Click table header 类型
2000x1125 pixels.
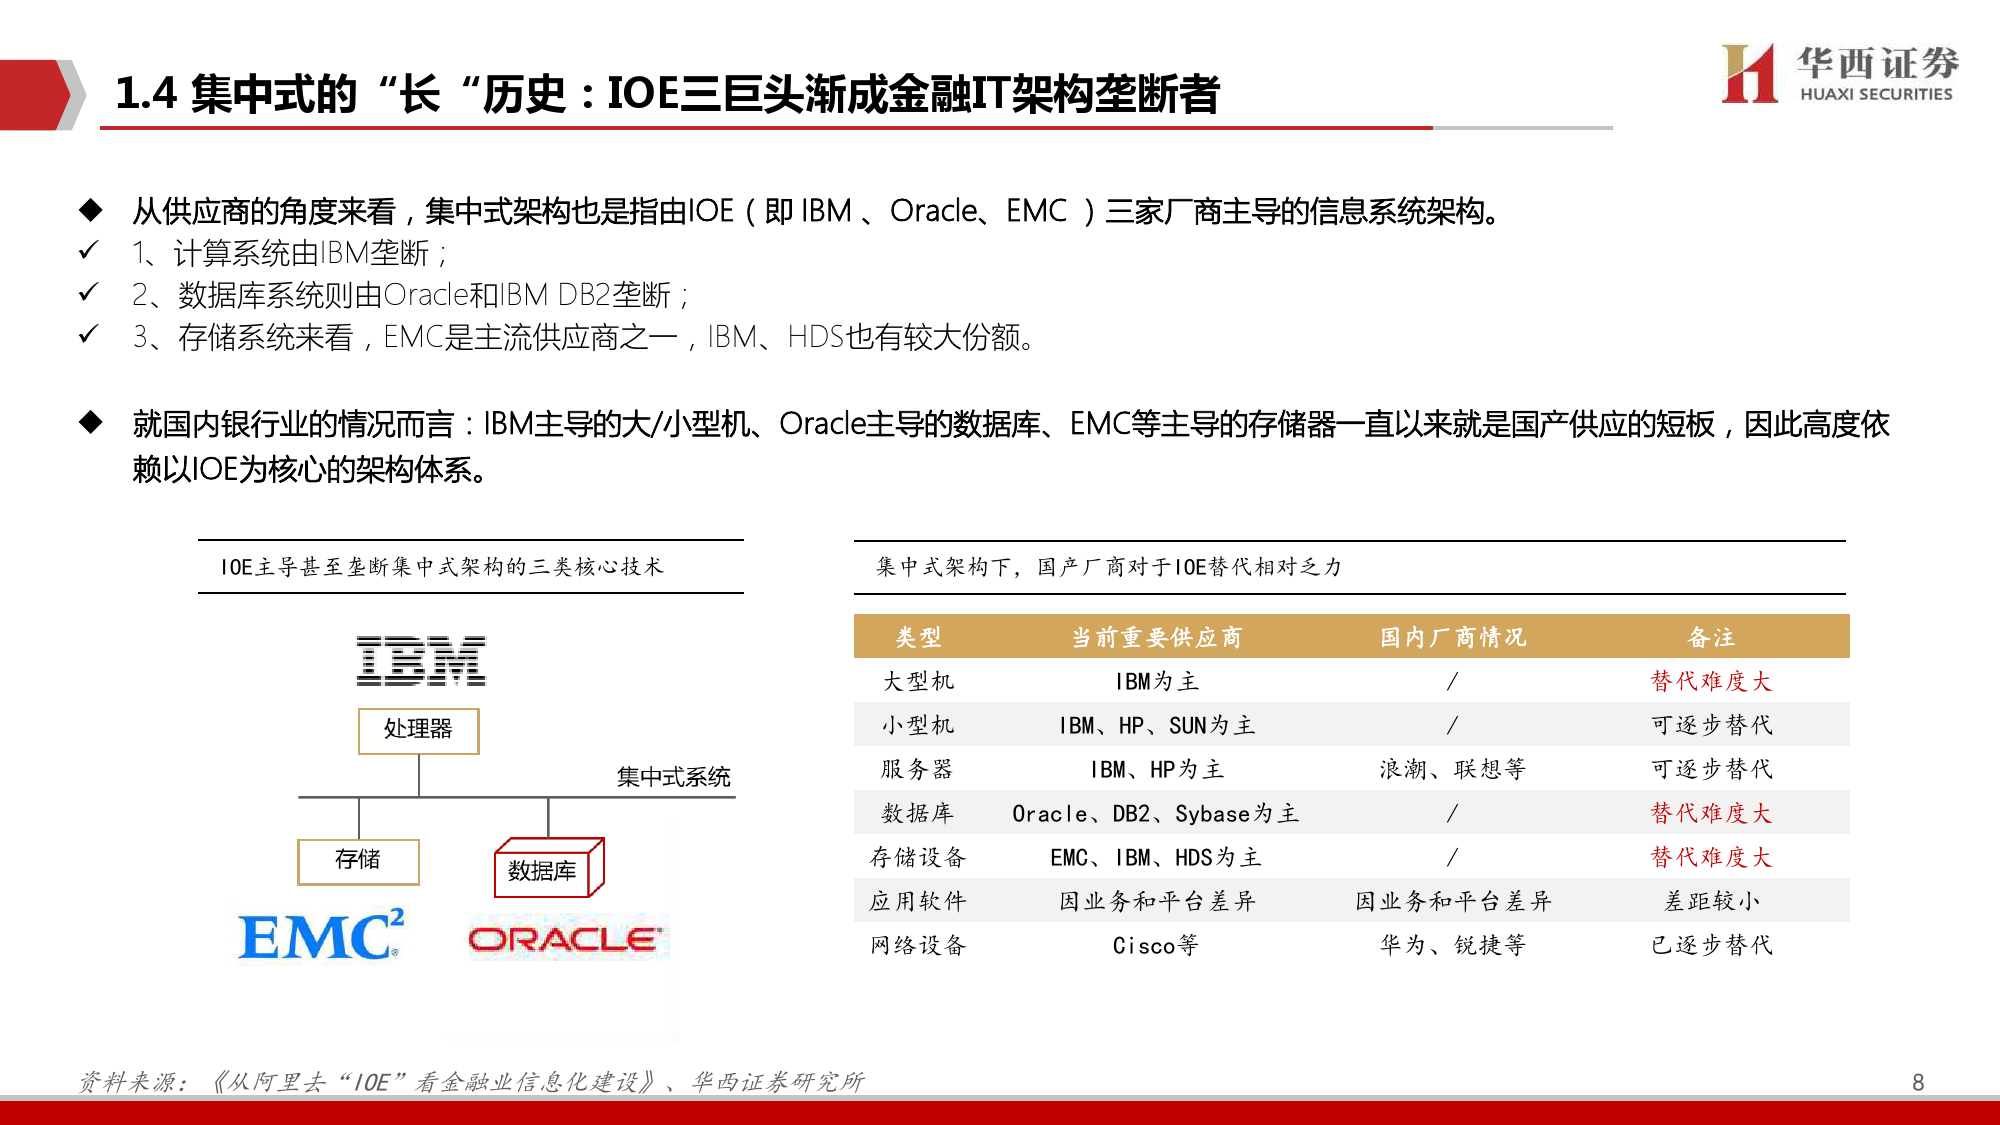918,637
